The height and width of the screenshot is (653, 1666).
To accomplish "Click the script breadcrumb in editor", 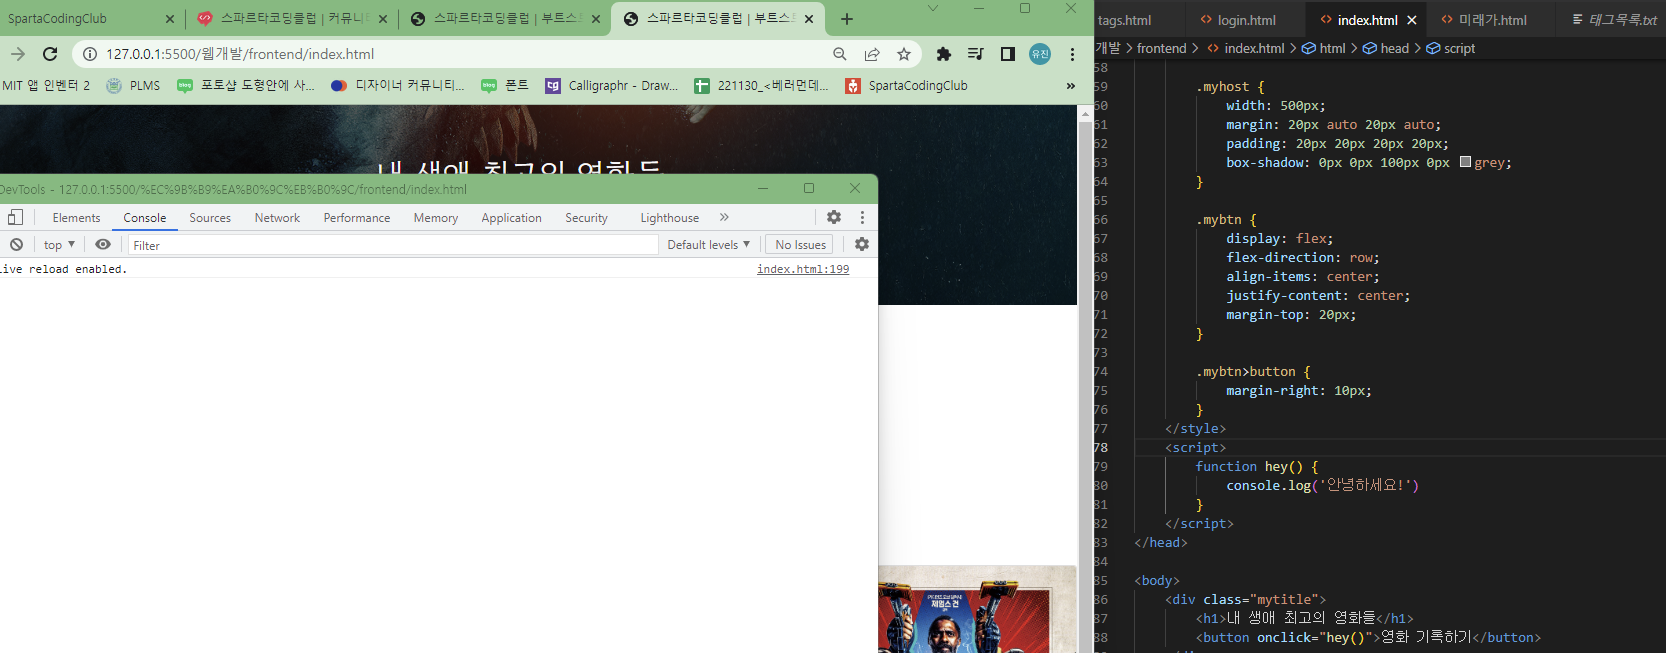I will coord(1450,48).
